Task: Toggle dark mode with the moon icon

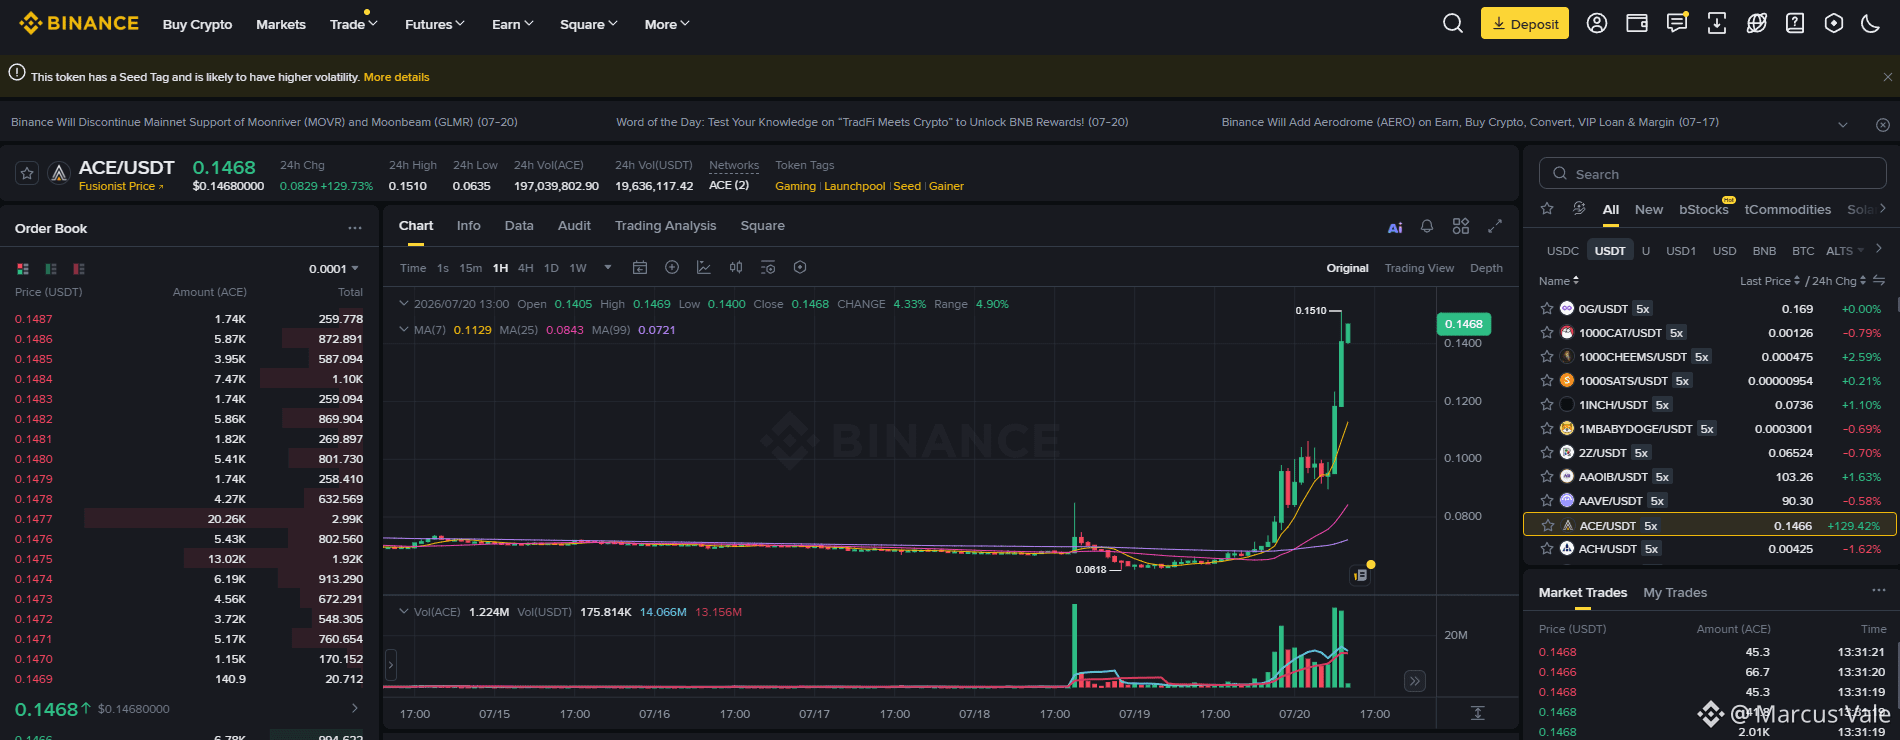Action: pos(1871,23)
